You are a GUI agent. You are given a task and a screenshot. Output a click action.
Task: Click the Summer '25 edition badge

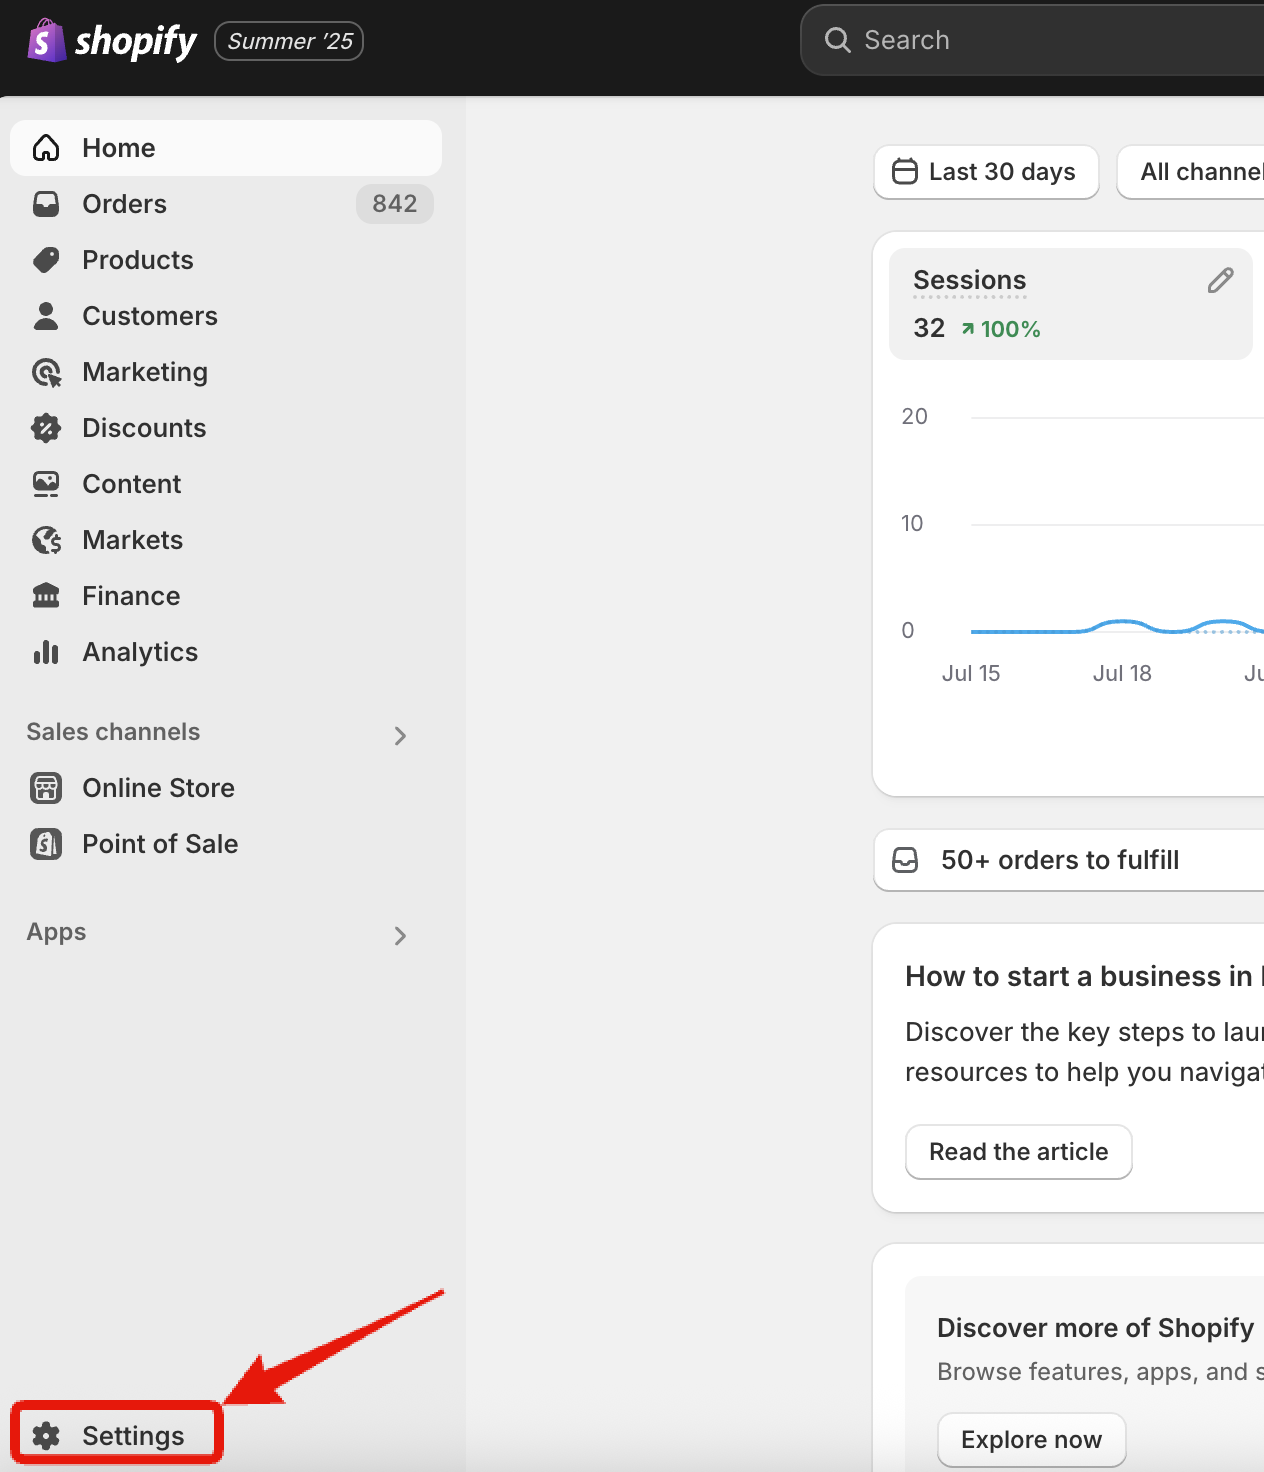point(289,41)
